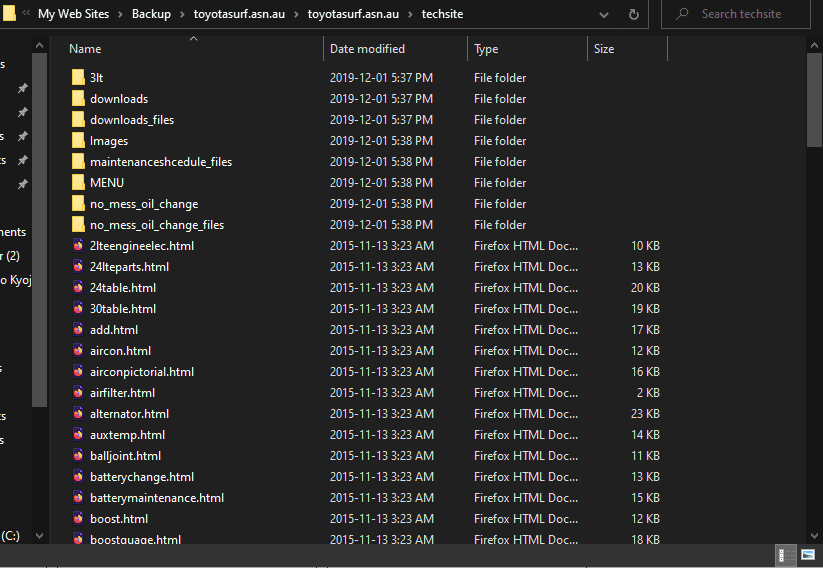Click the search magnifier icon

682,14
